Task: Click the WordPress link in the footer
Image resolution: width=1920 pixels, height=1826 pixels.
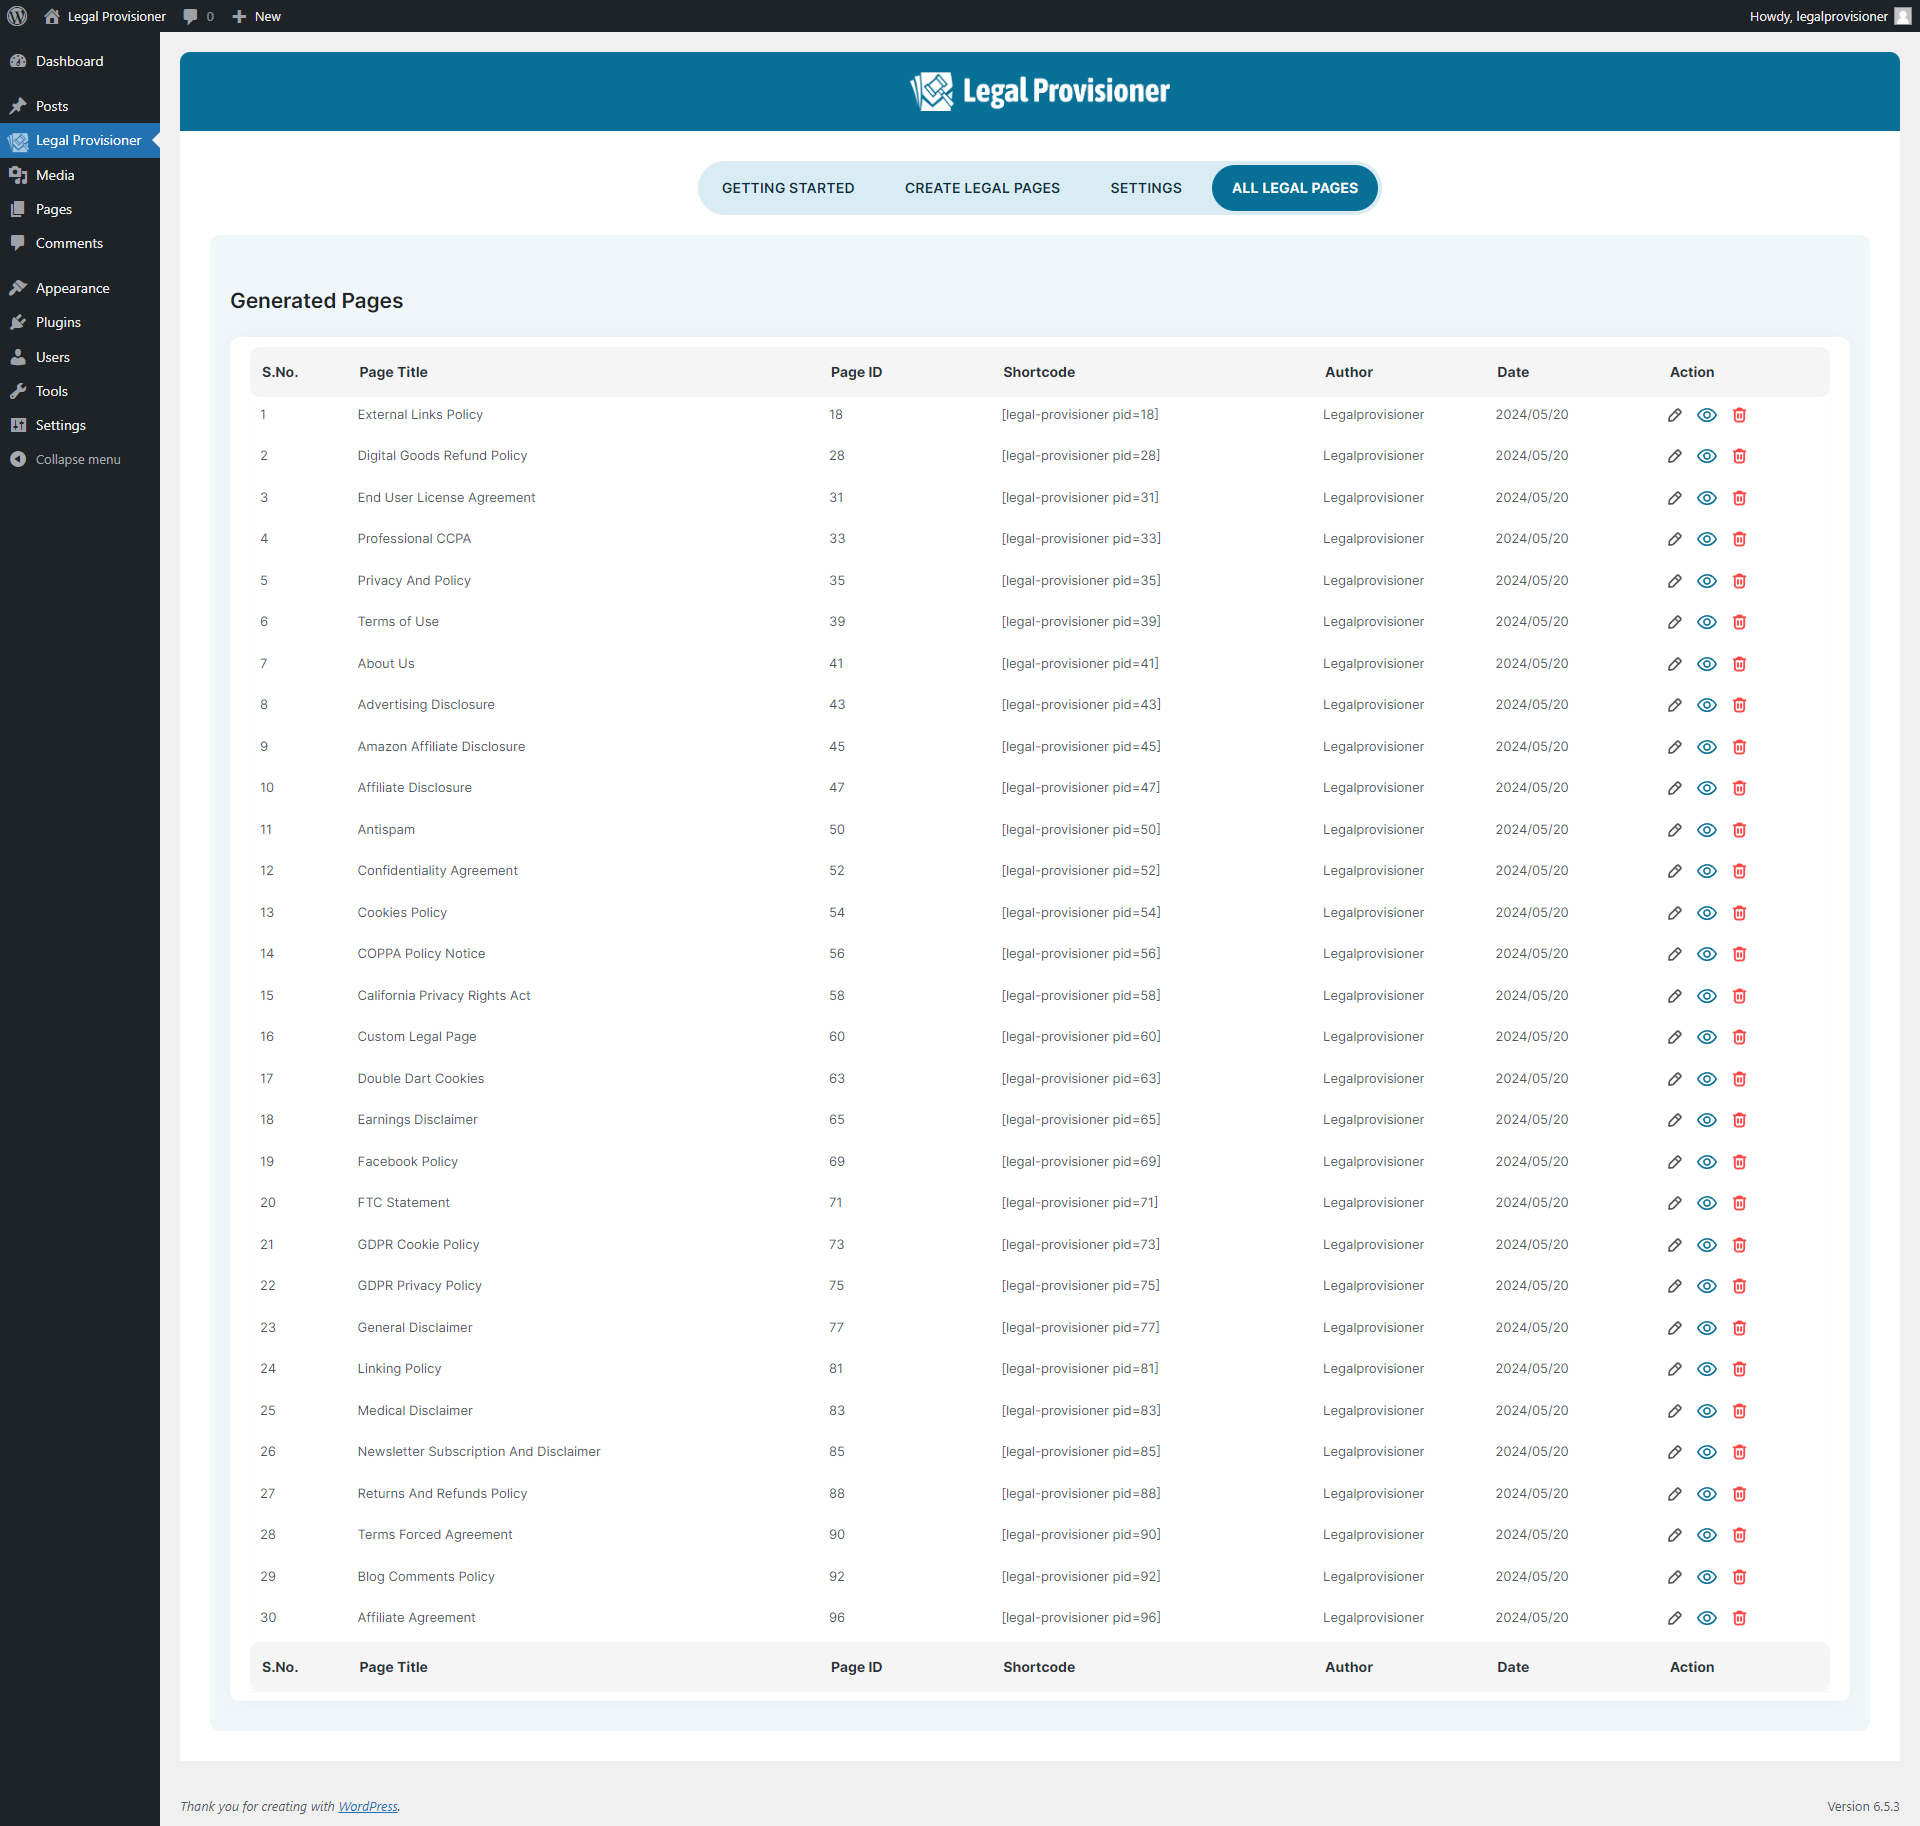Action: (x=367, y=1806)
